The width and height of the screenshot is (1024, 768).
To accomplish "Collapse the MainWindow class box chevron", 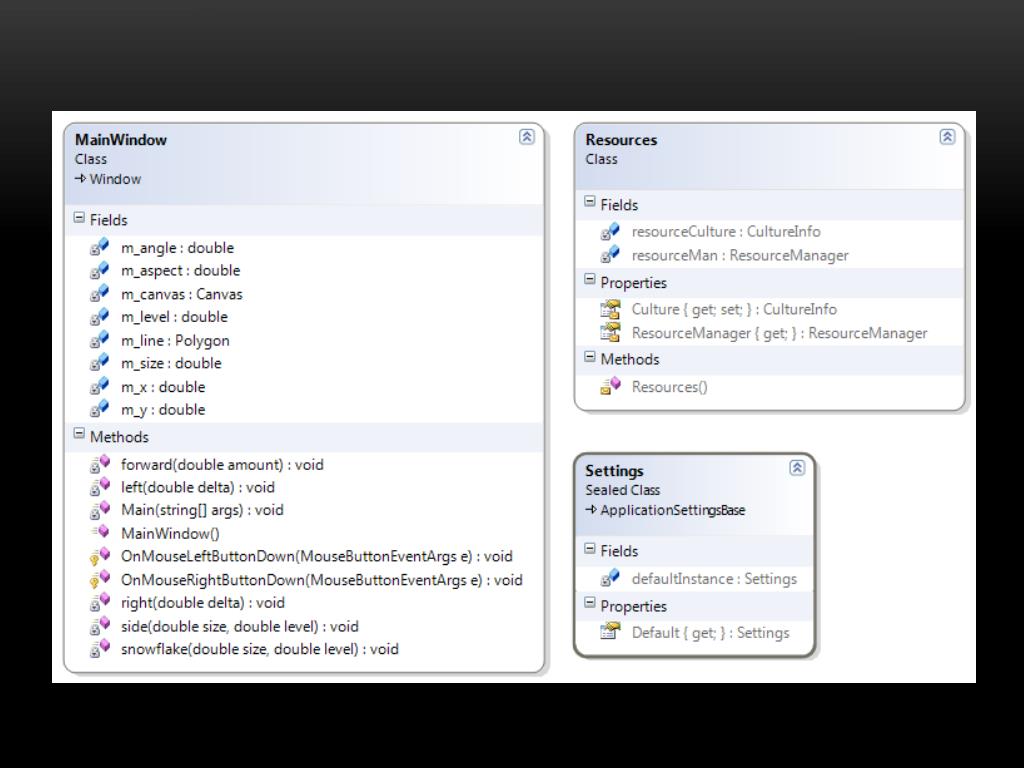I will 526,136.
